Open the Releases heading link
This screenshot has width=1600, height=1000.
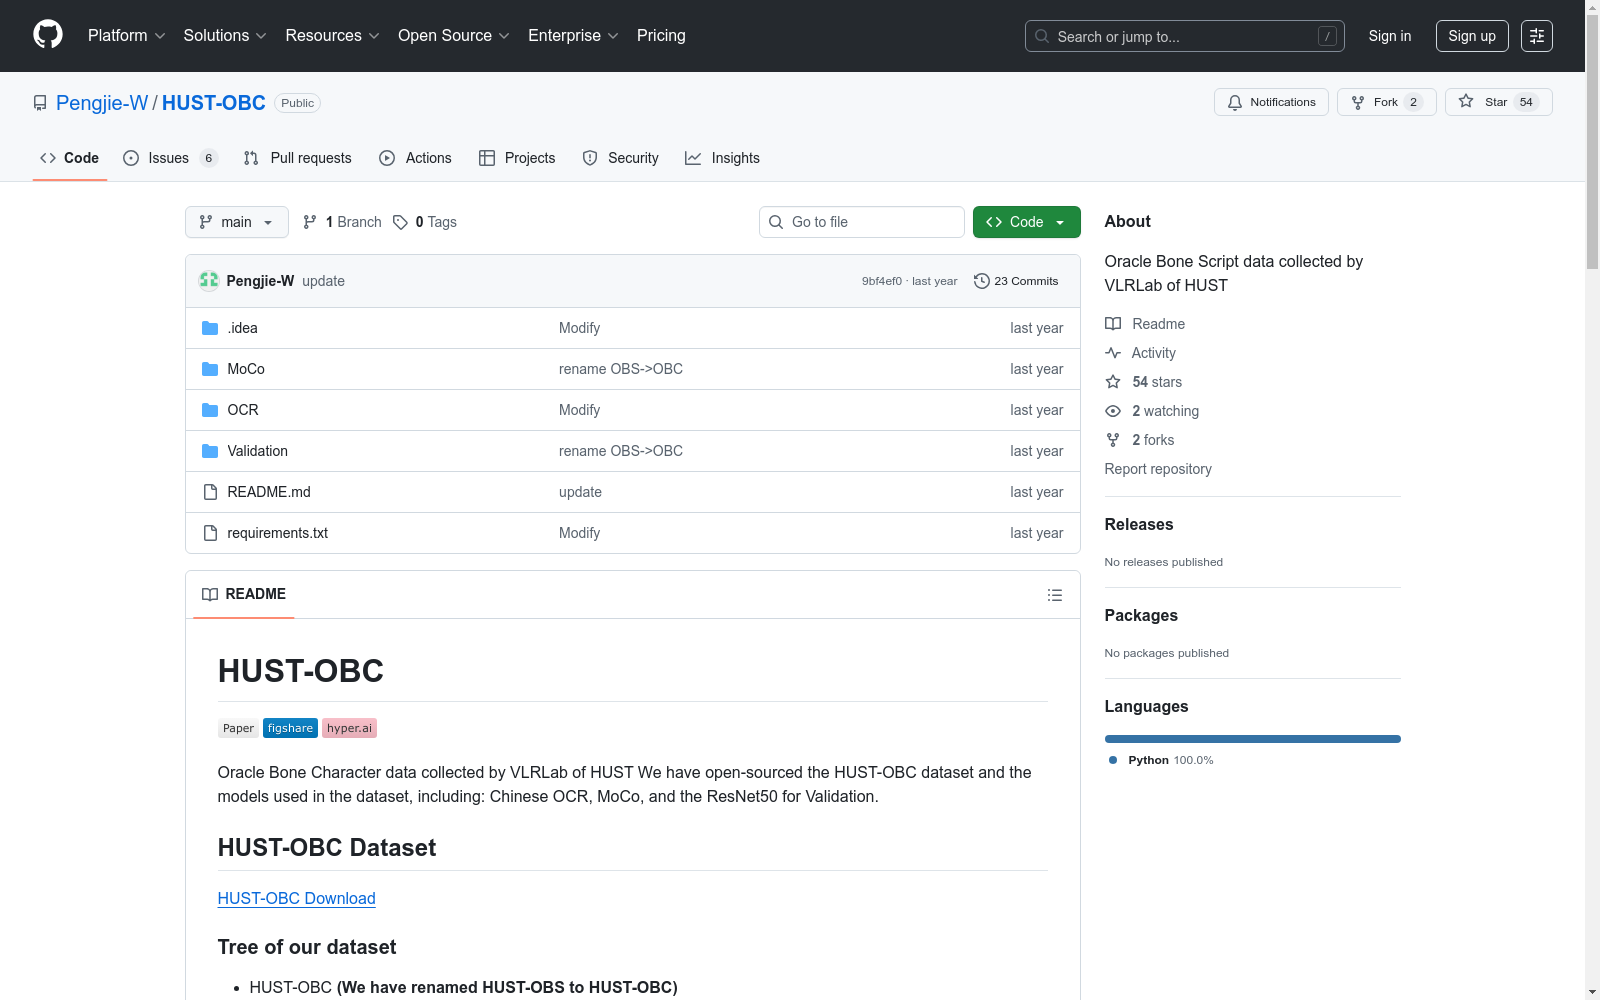tap(1139, 524)
